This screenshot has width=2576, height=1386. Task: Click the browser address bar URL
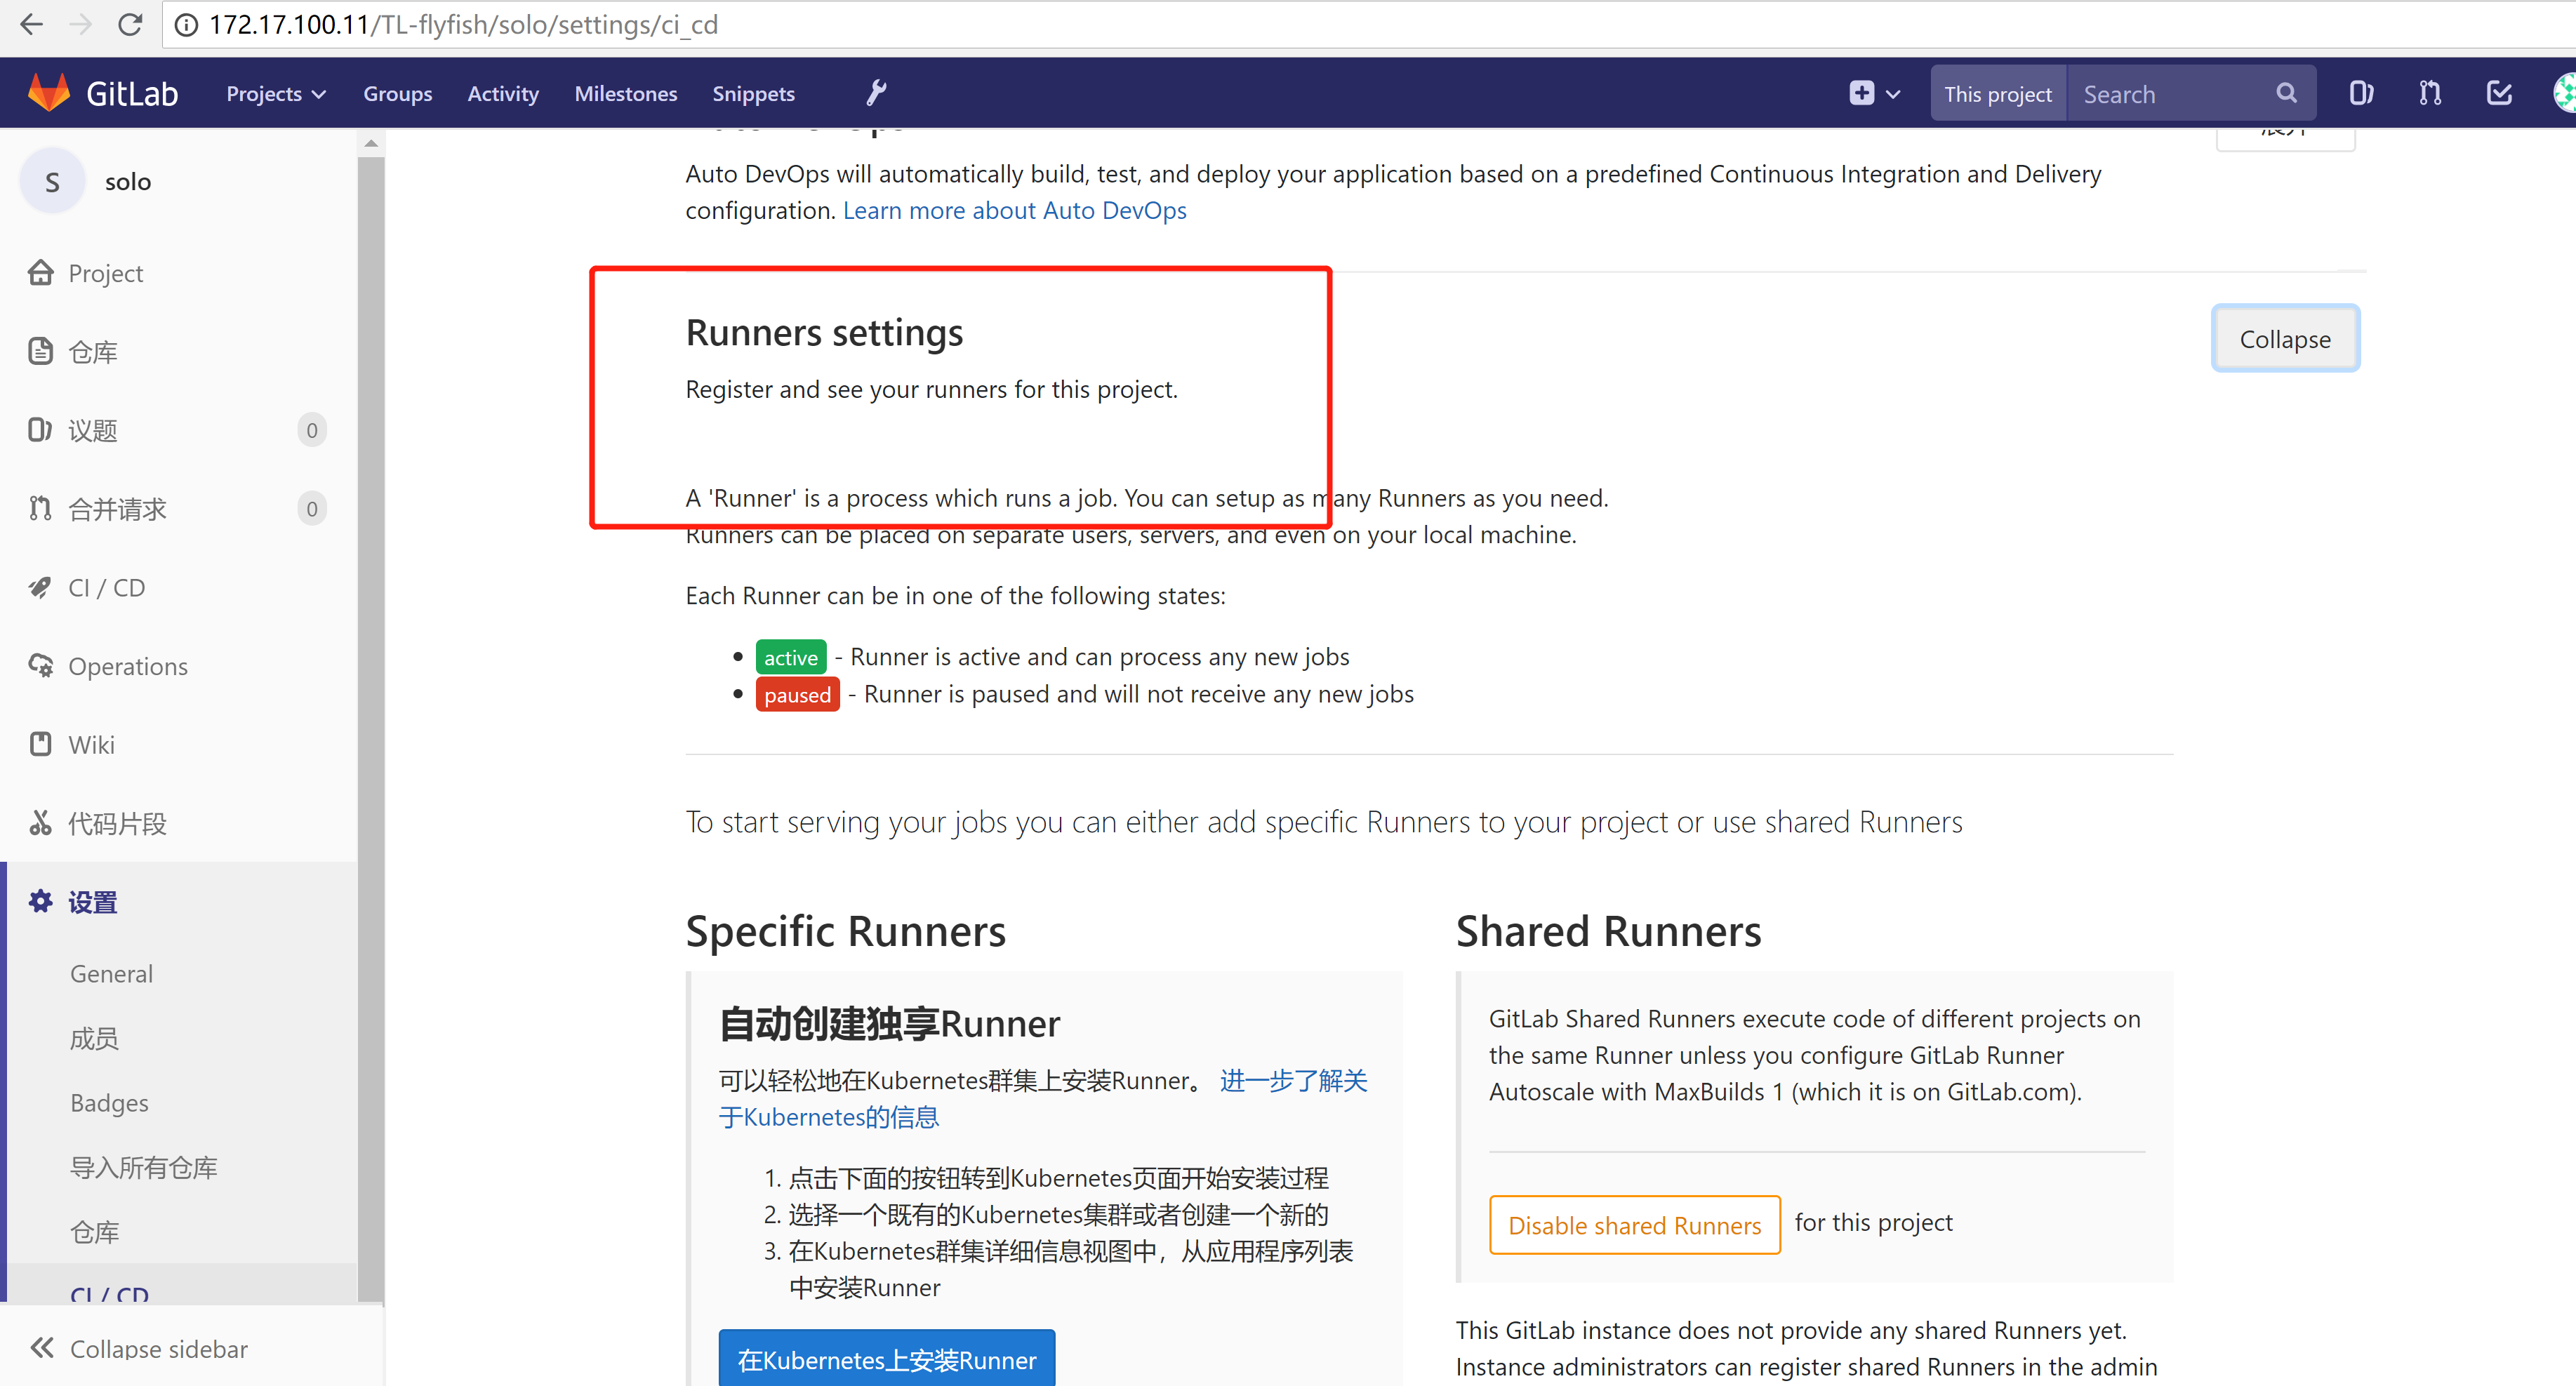(463, 24)
